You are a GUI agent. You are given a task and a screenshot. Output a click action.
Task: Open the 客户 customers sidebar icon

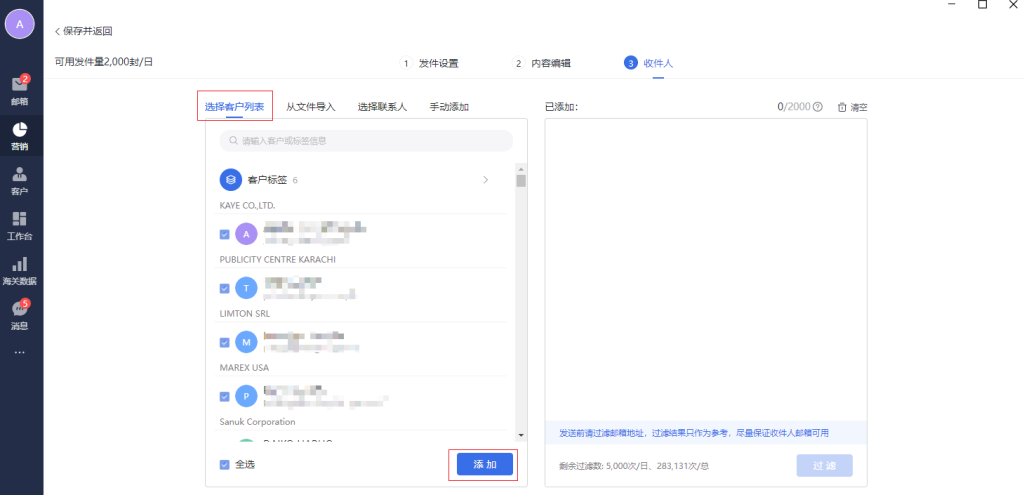pyautogui.click(x=20, y=180)
